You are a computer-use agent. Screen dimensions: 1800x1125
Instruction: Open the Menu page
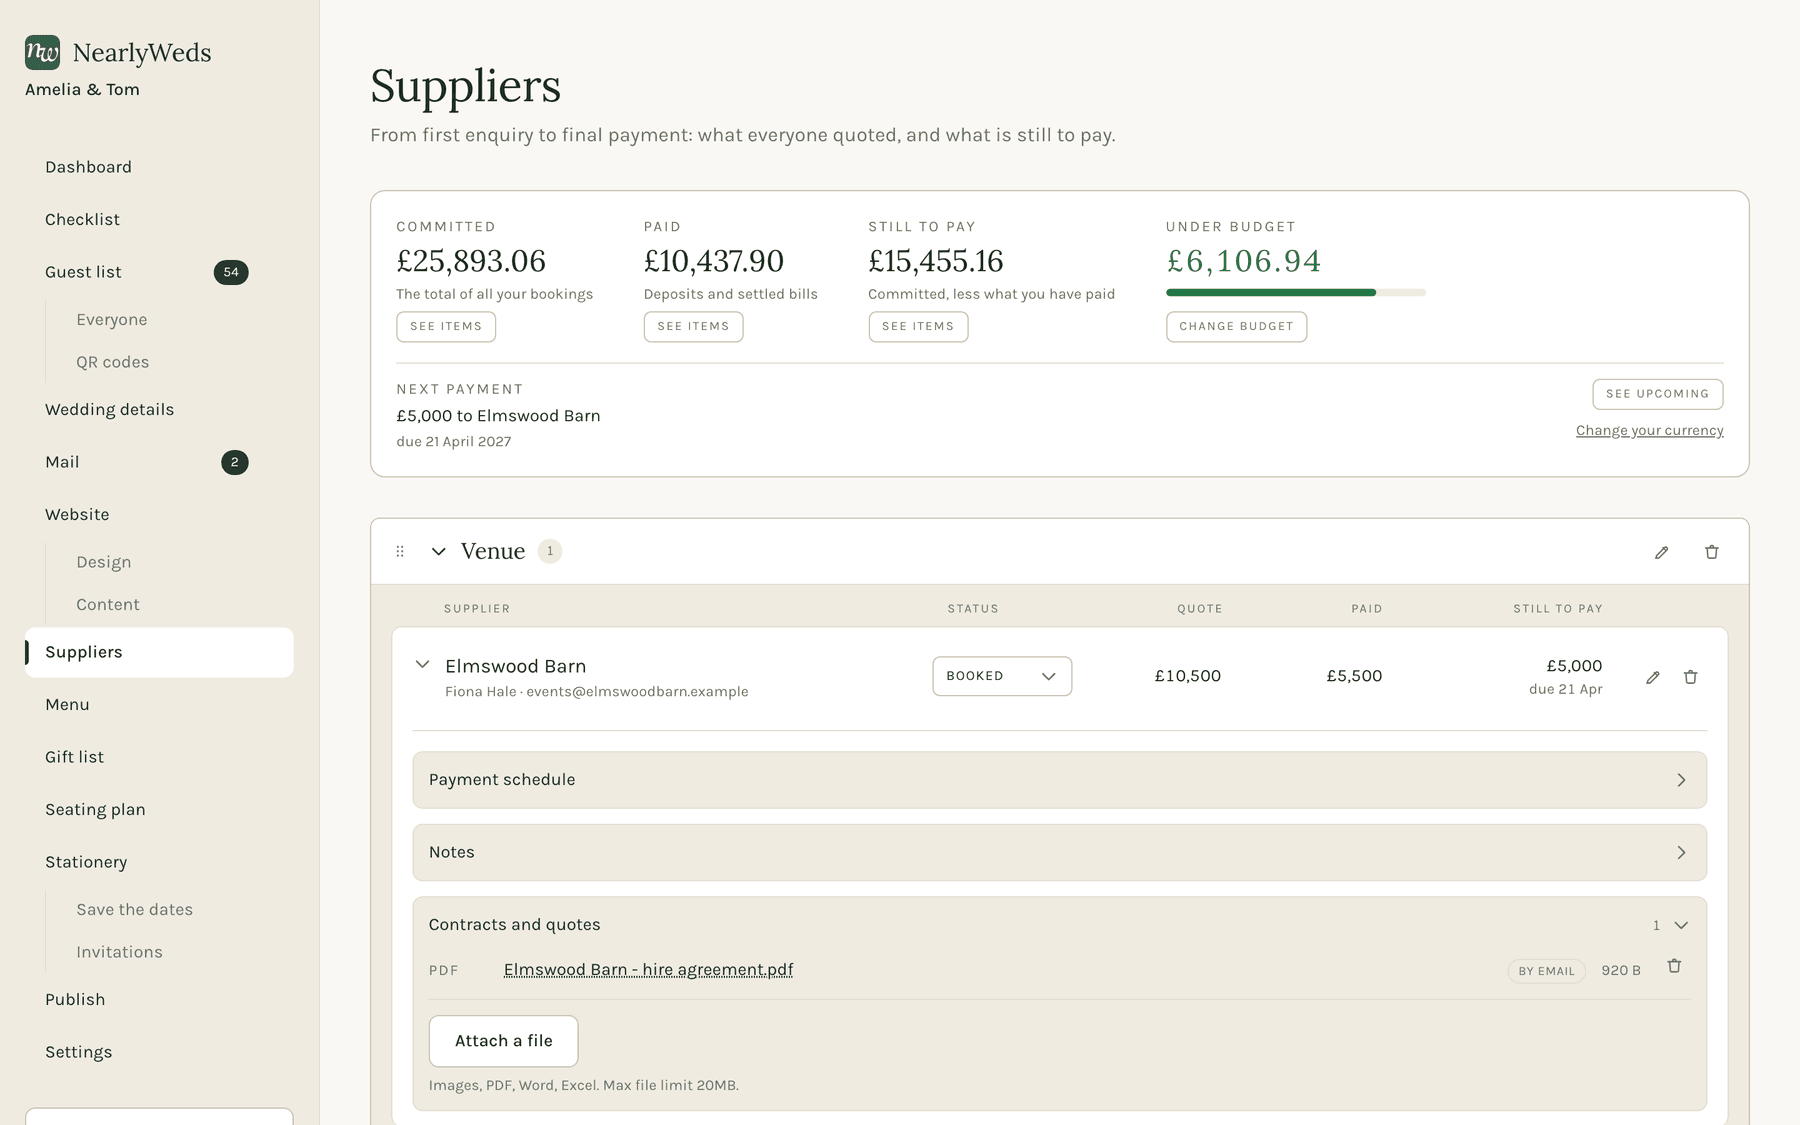coord(67,704)
